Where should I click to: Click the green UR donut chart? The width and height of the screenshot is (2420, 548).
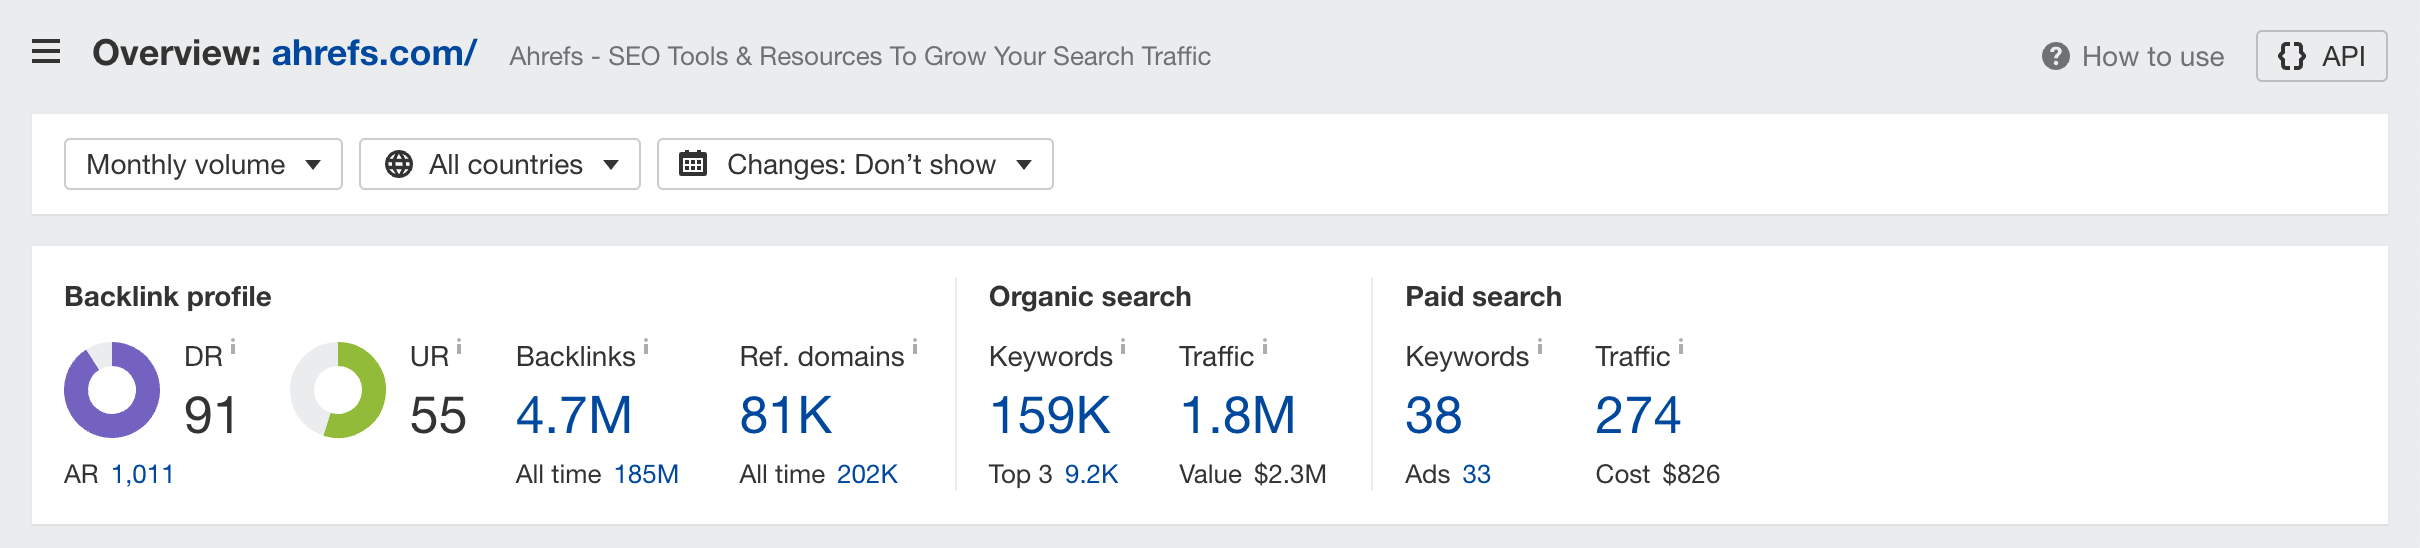click(338, 390)
